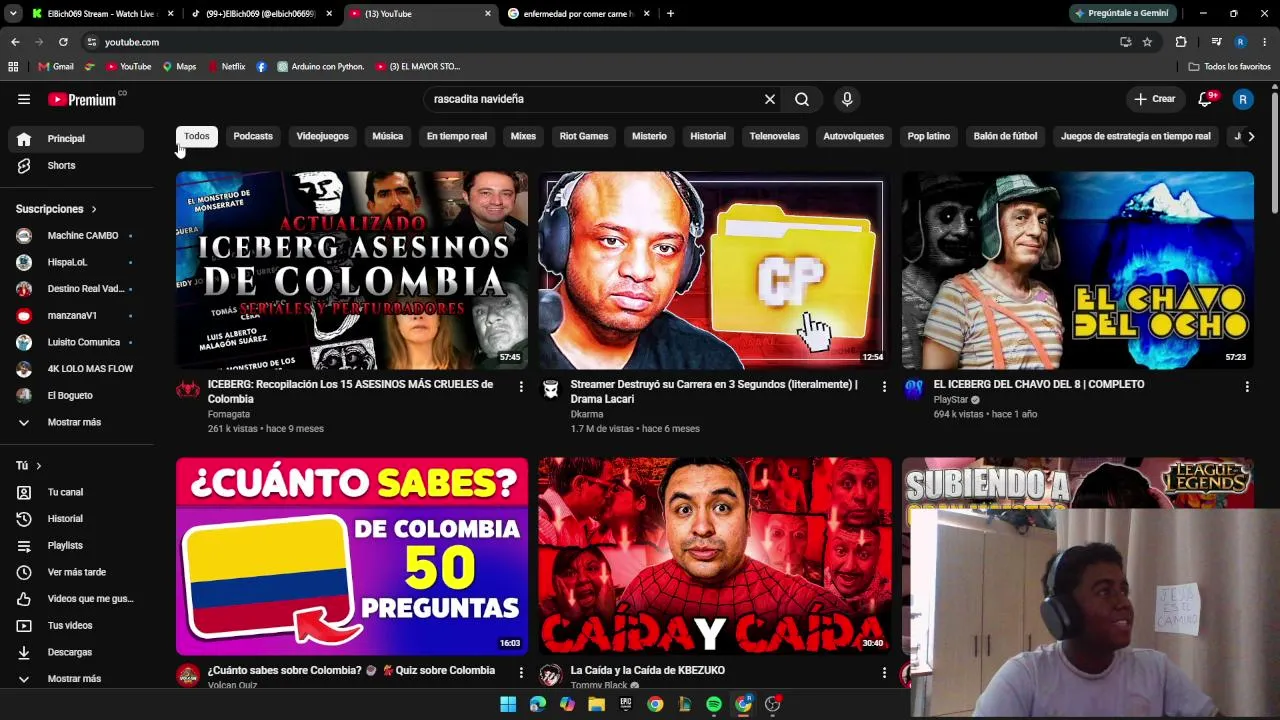
Task: Open the YouTube account avatar menu
Action: [1243, 99]
